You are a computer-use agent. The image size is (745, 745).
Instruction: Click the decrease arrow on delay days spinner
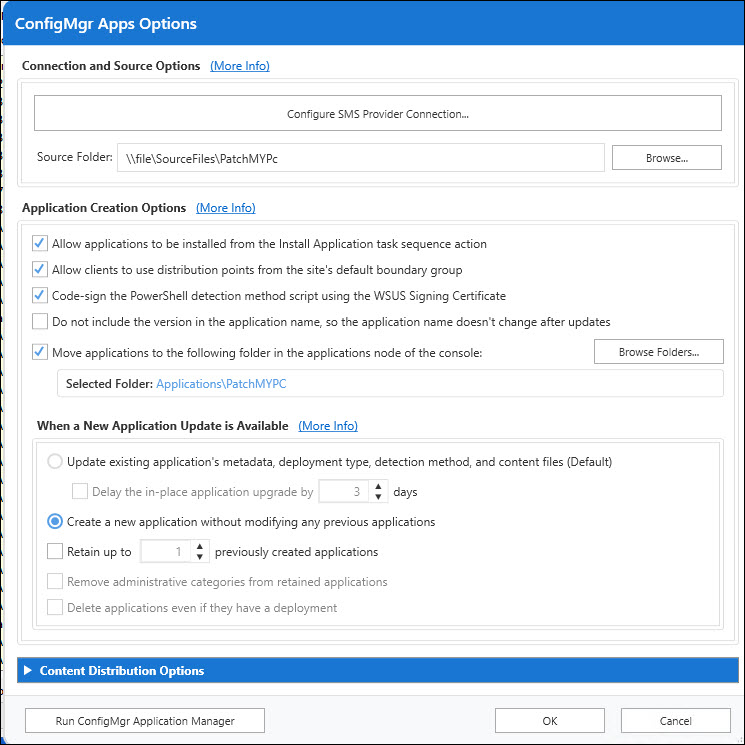coord(378,497)
